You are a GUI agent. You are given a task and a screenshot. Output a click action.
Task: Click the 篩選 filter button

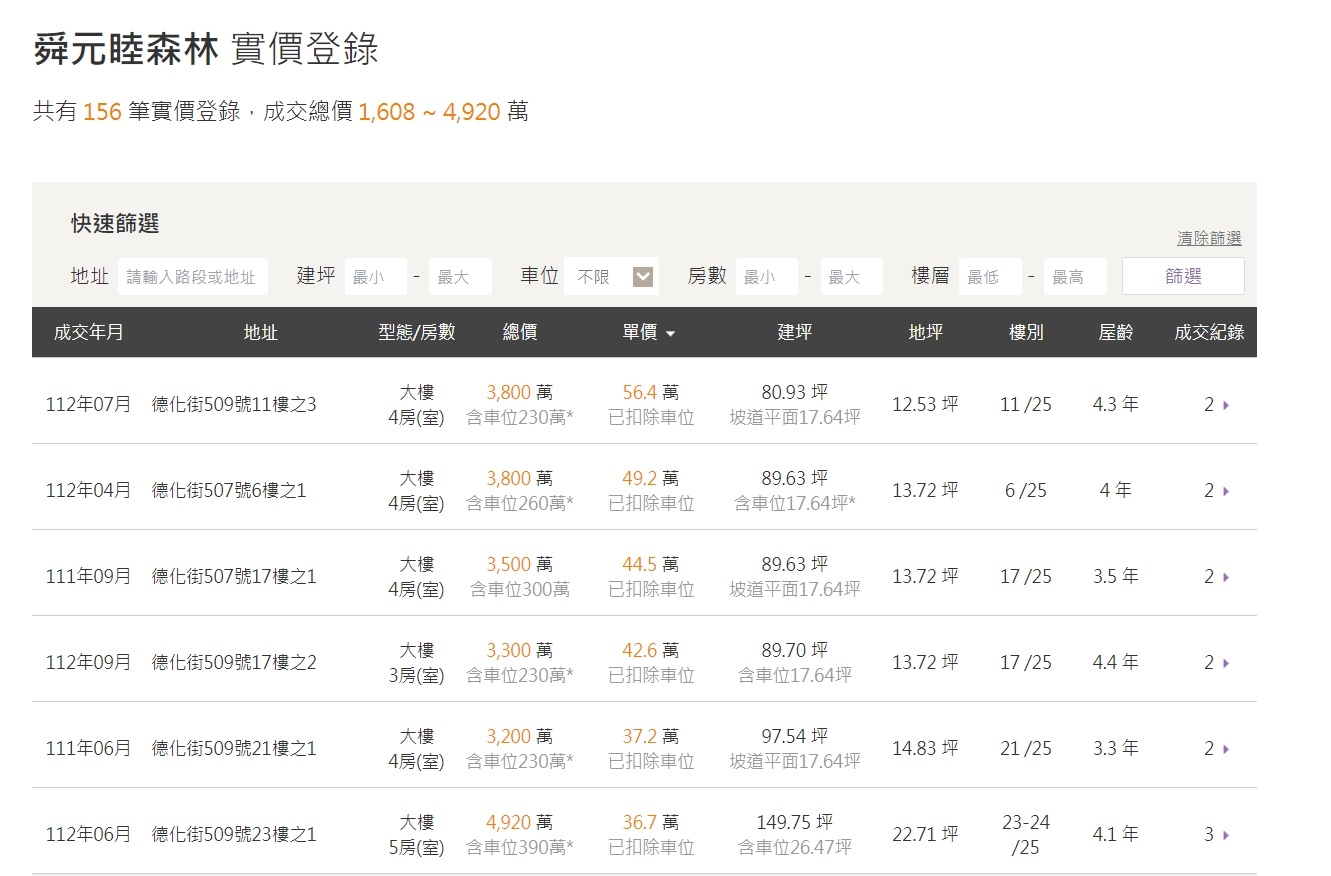pyautogui.click(x=1183, y=275)
